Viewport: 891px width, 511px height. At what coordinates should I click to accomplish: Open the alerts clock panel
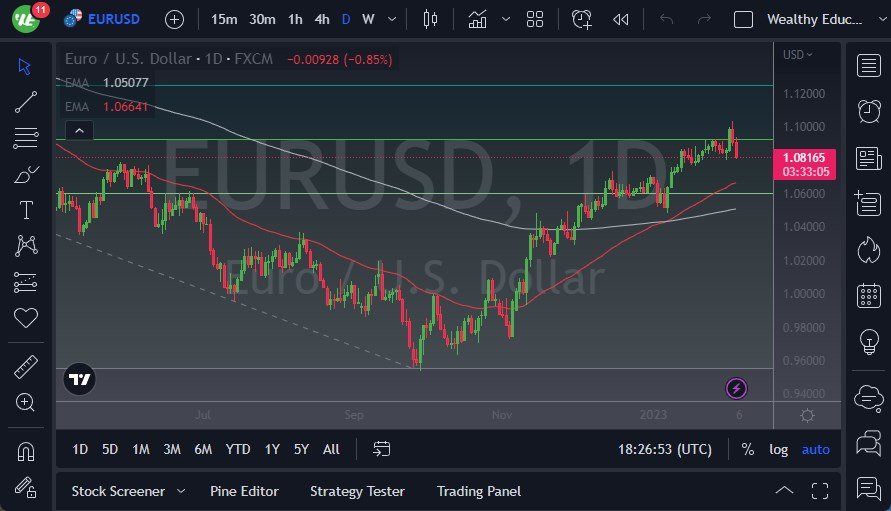click(869, 112)
